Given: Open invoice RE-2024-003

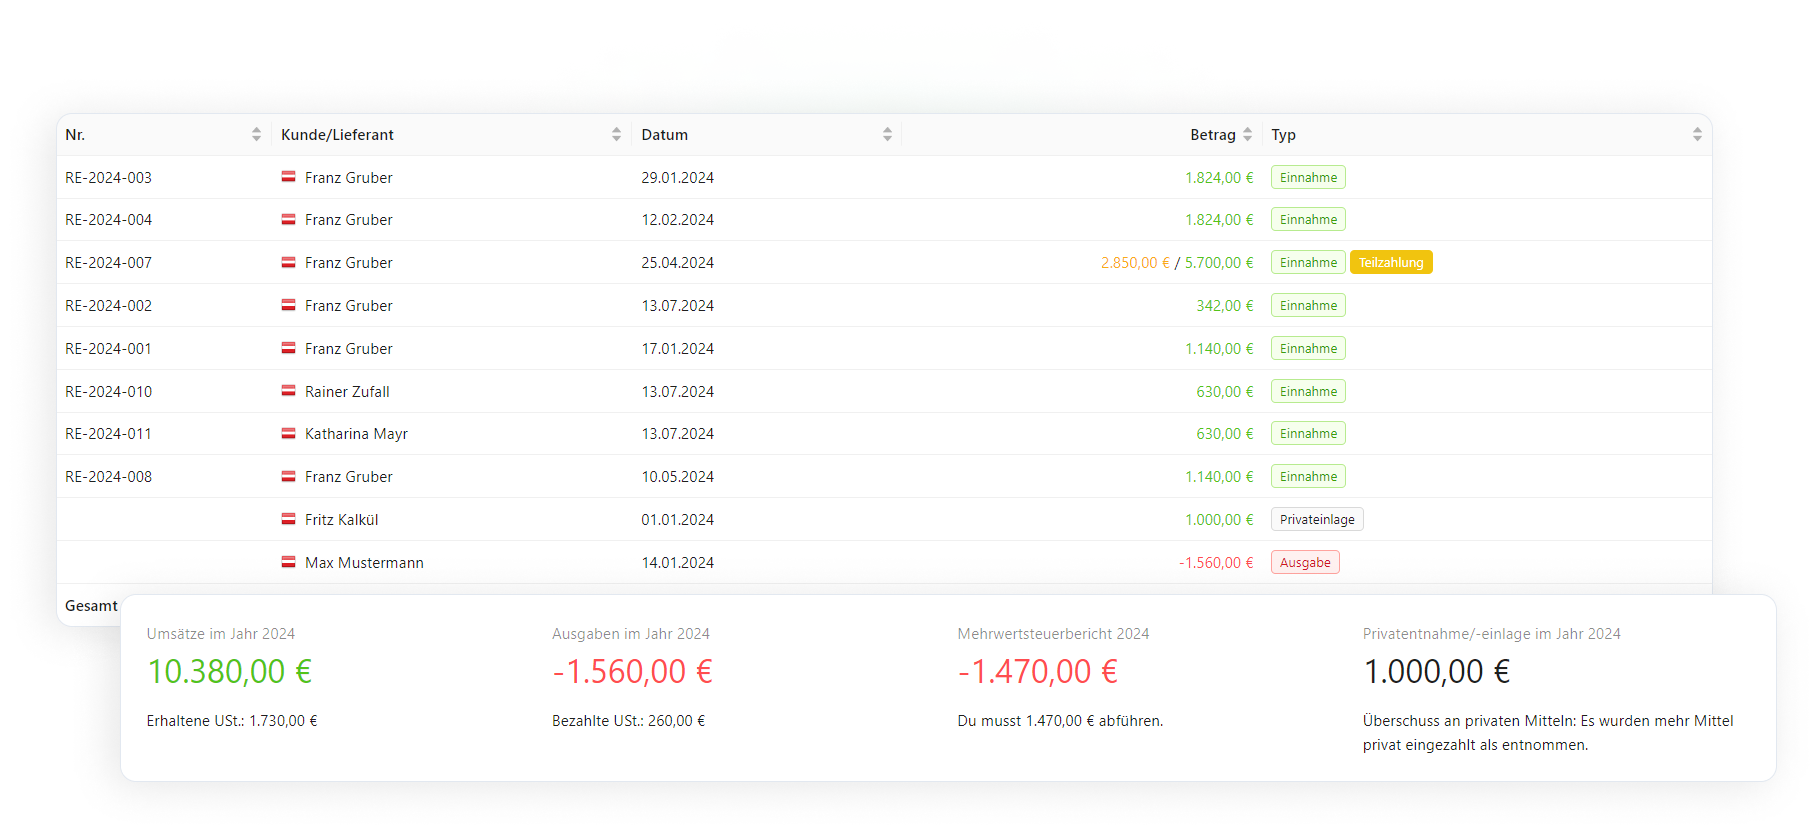Looking at the screenshot, I should point(108,178).
